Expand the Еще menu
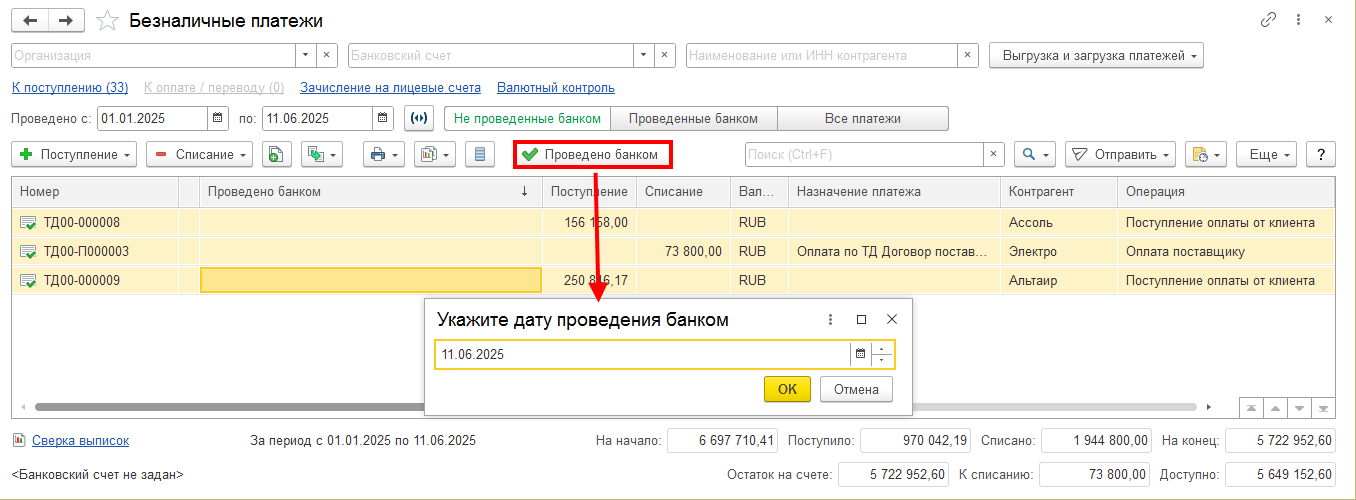 1267,154
